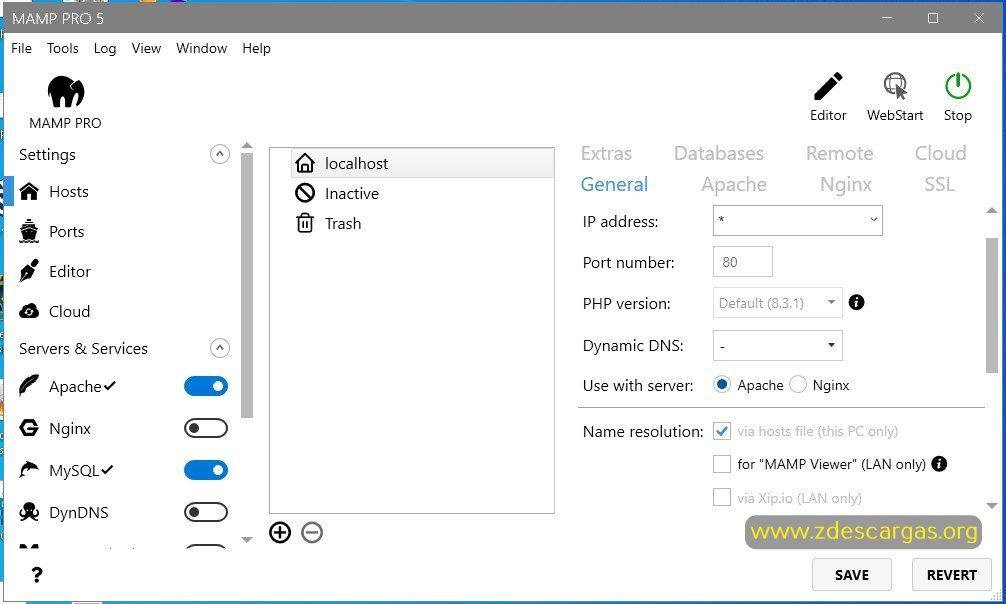1006x604 pixels.
Task: Toggle the MySQL server switch
Action: click(206, 470)
